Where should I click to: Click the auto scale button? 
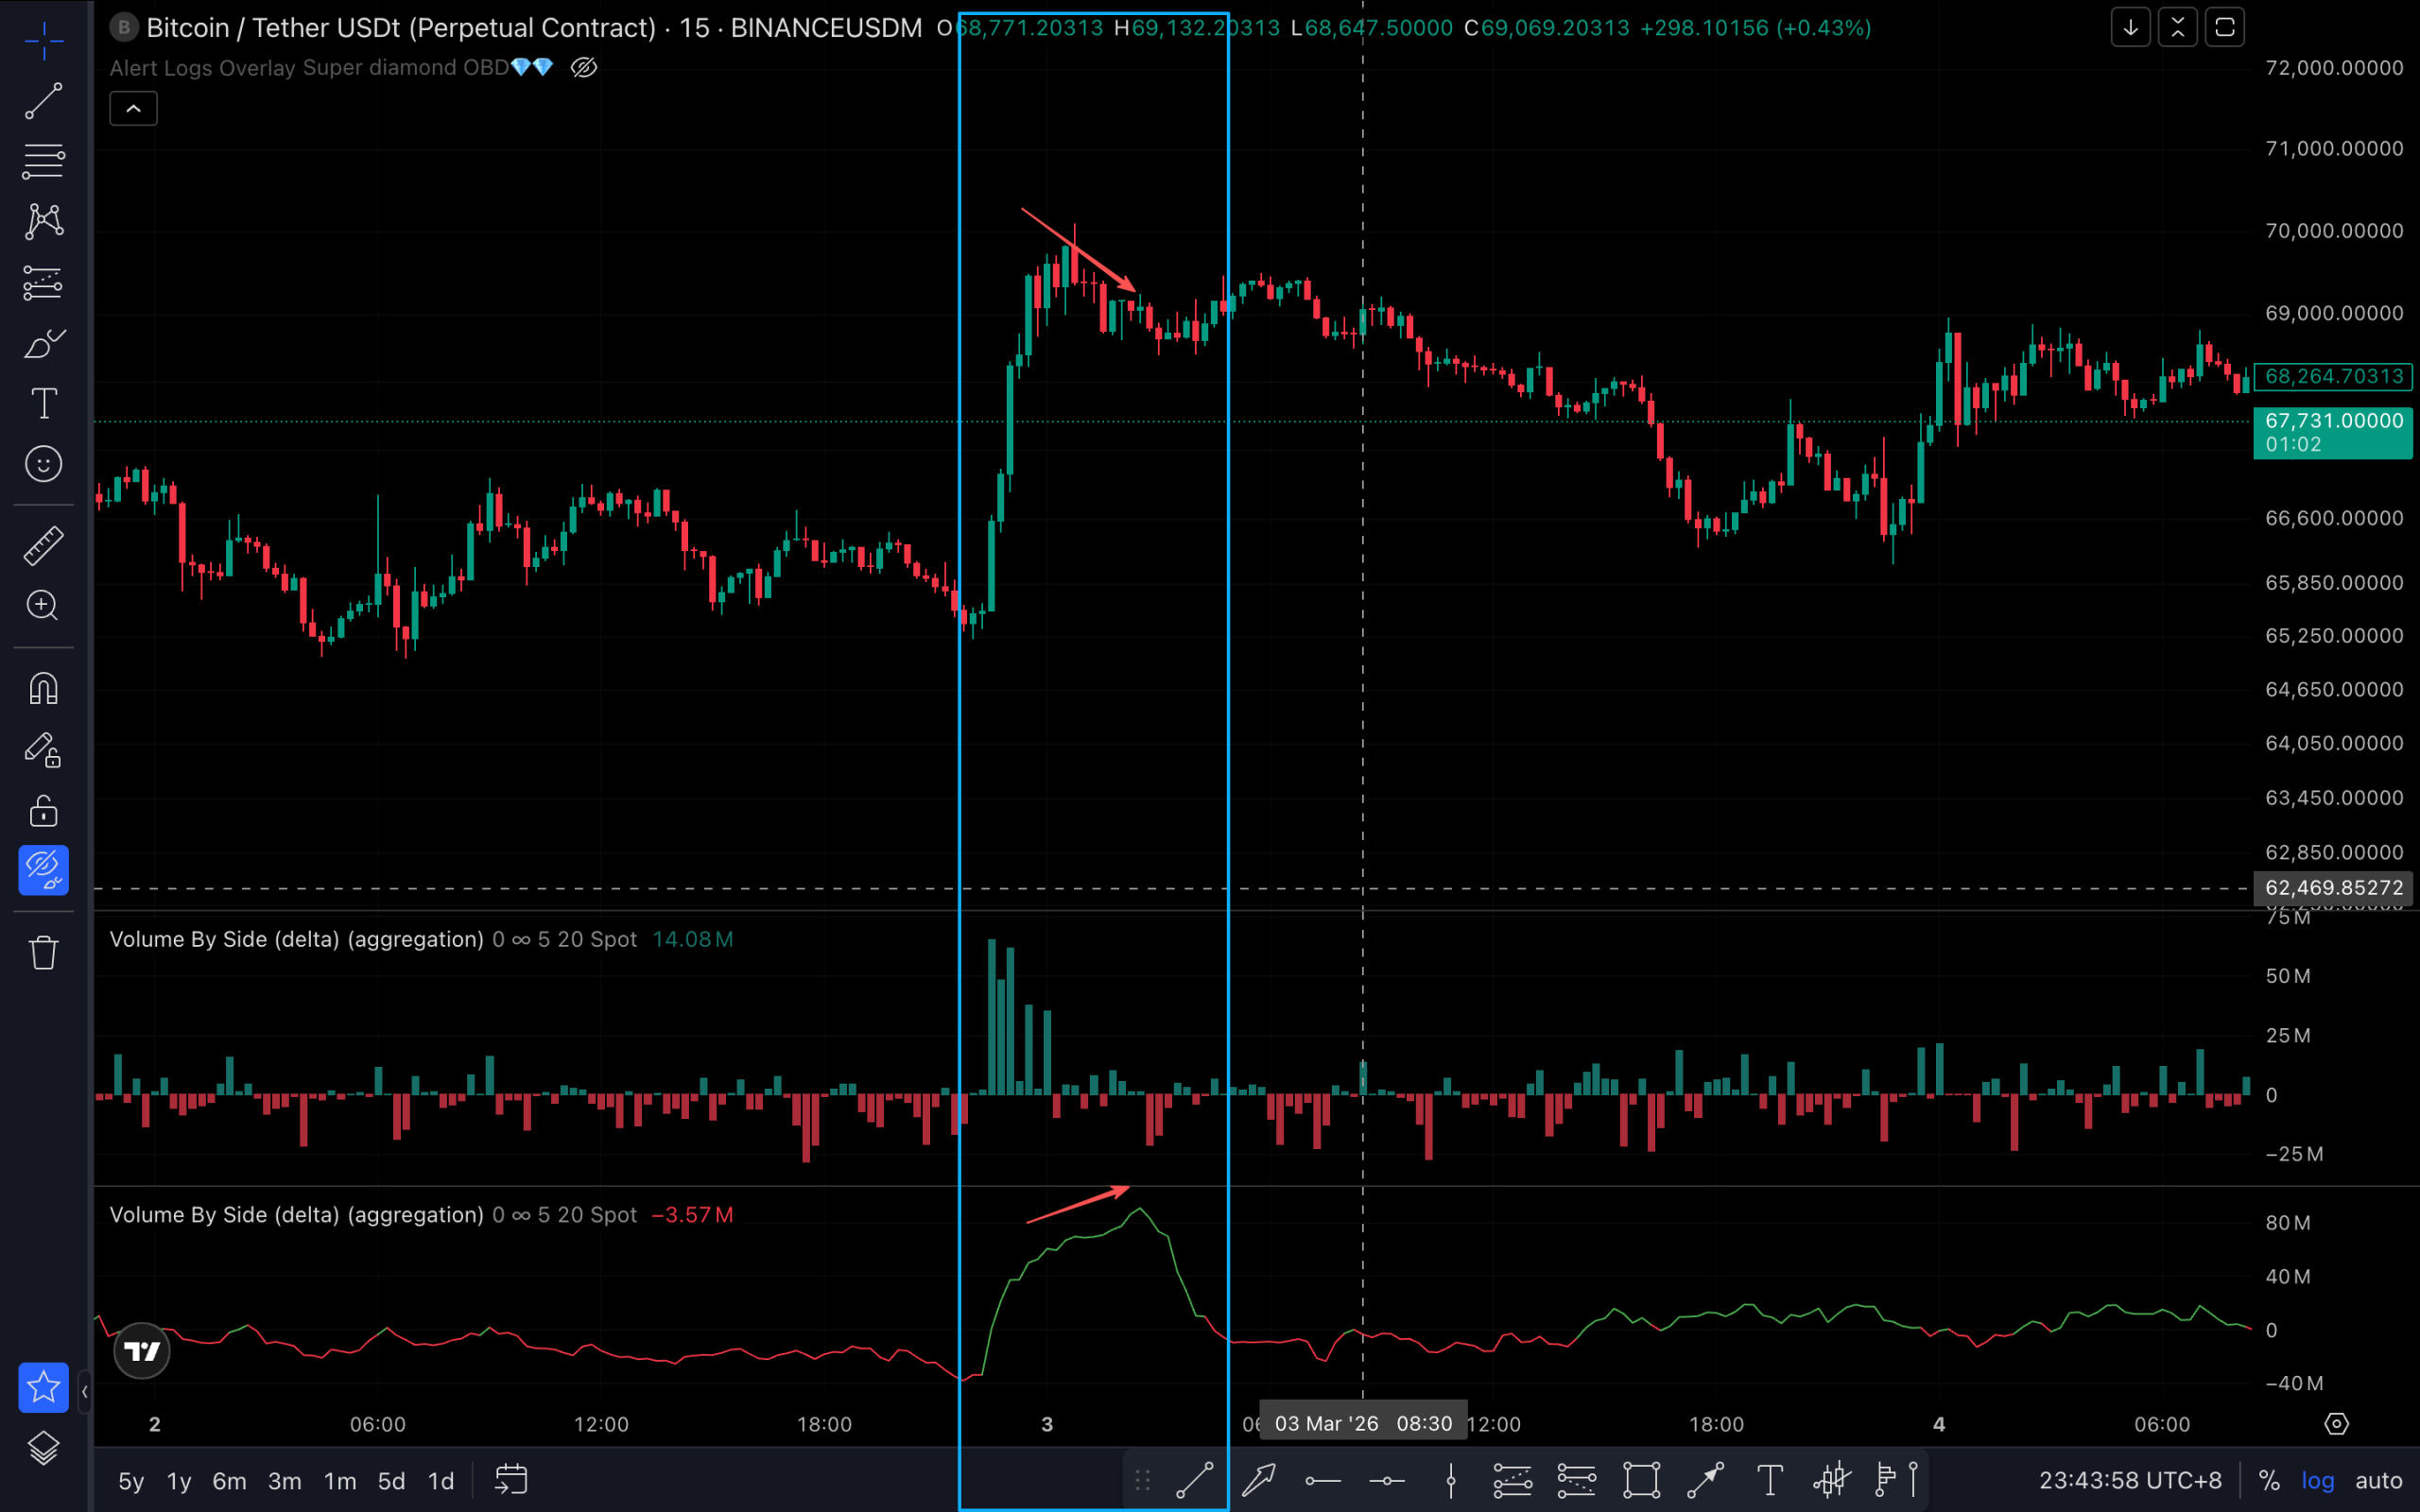[2378, 1481]
